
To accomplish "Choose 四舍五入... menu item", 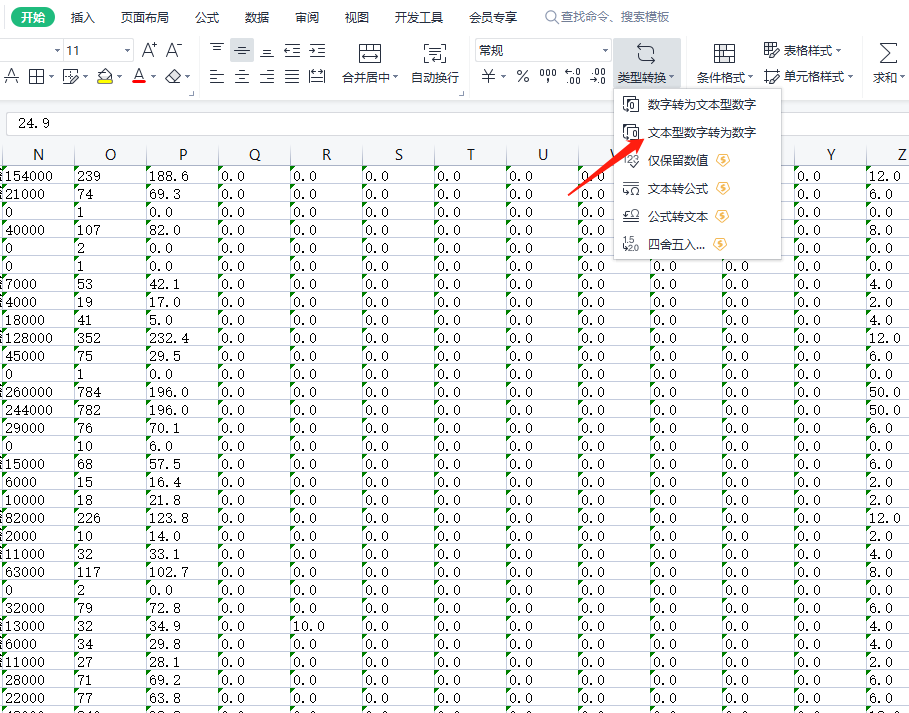I will [697, 244].
